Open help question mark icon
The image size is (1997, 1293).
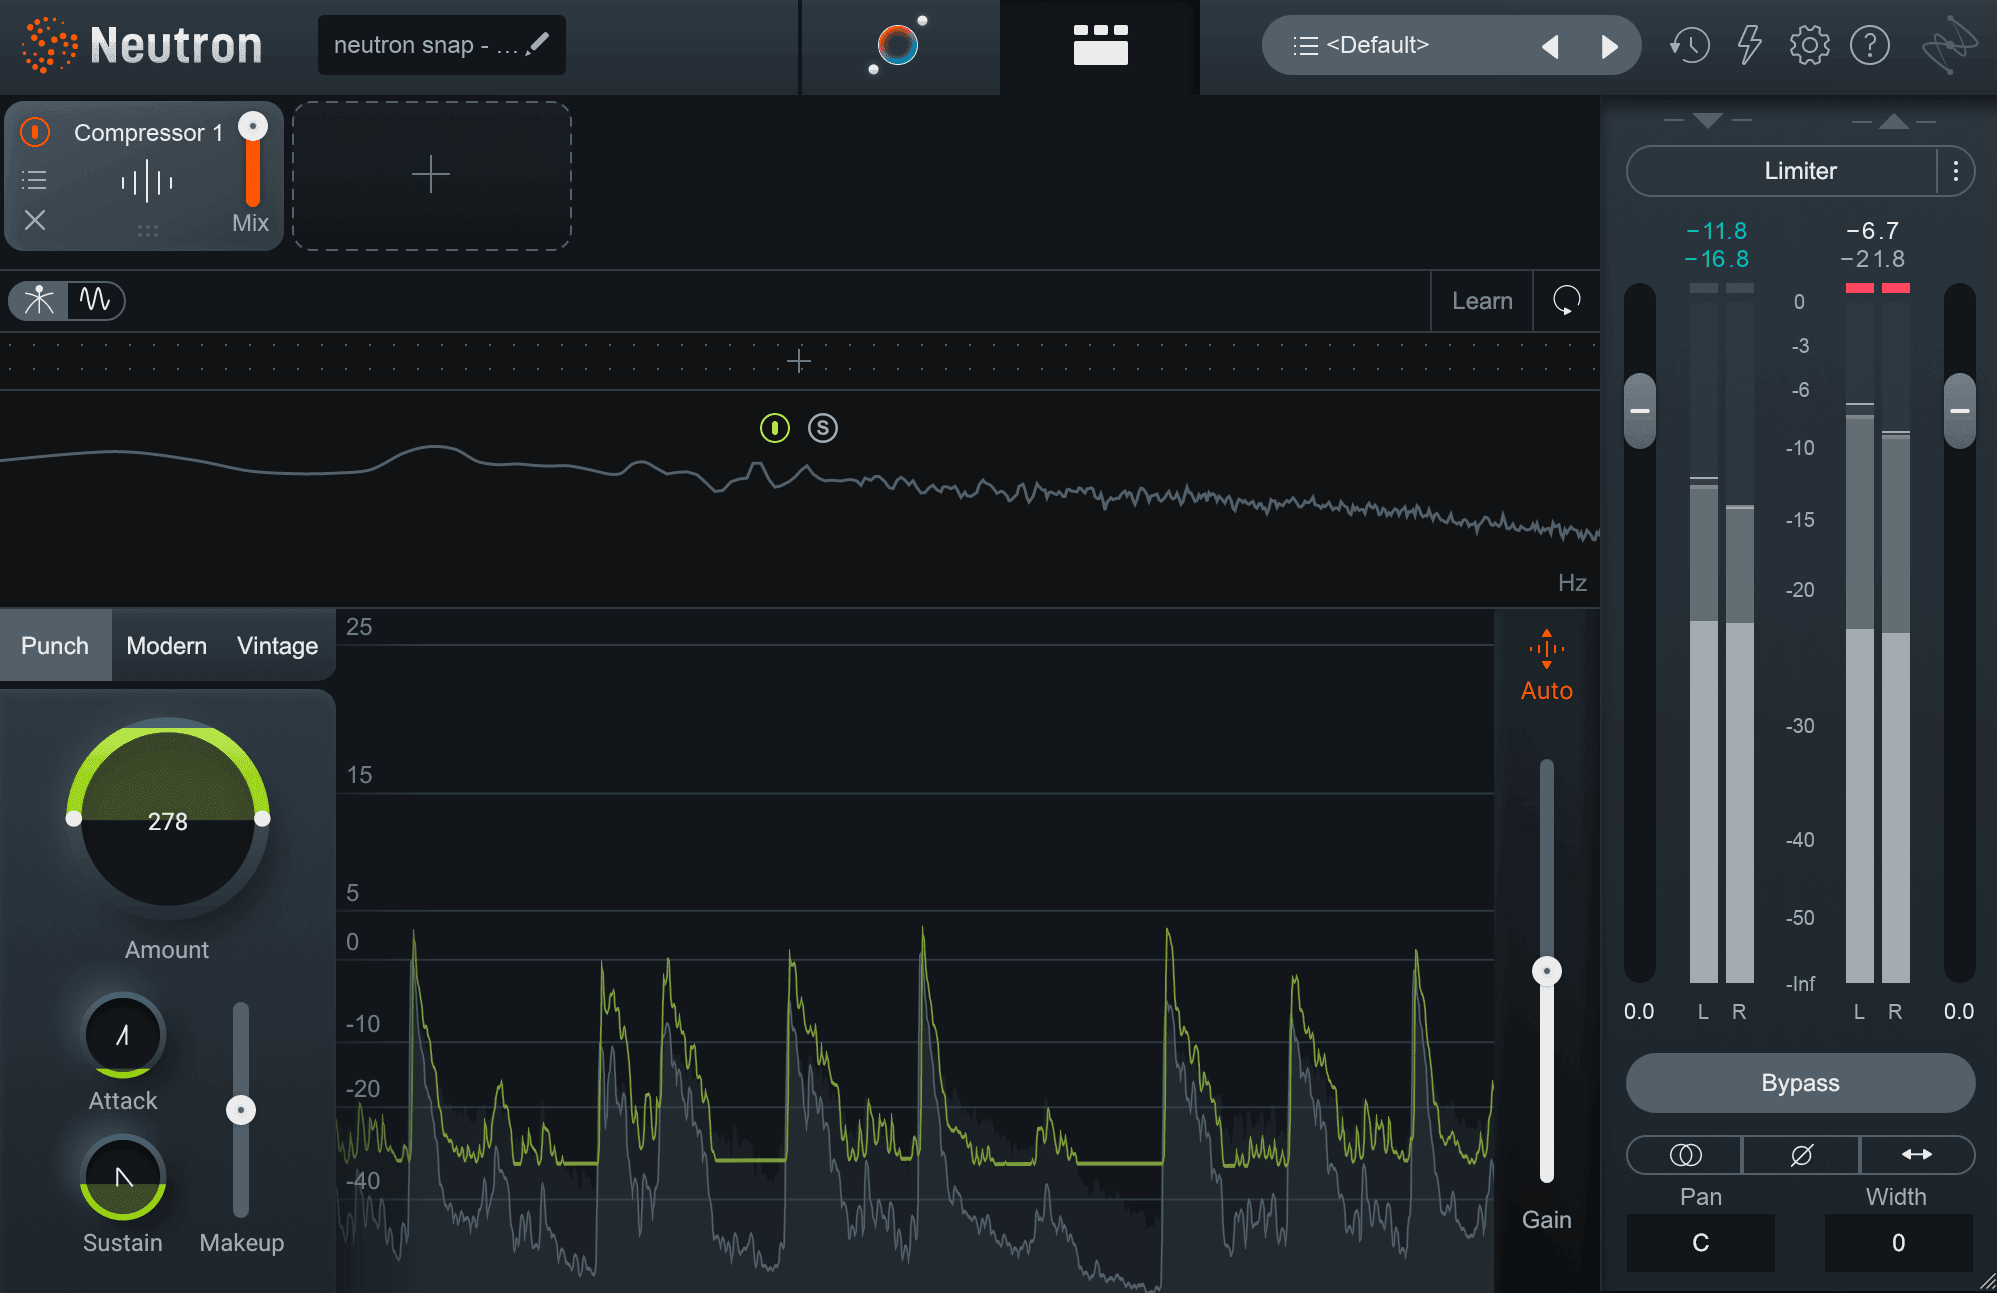point(1869,45)
